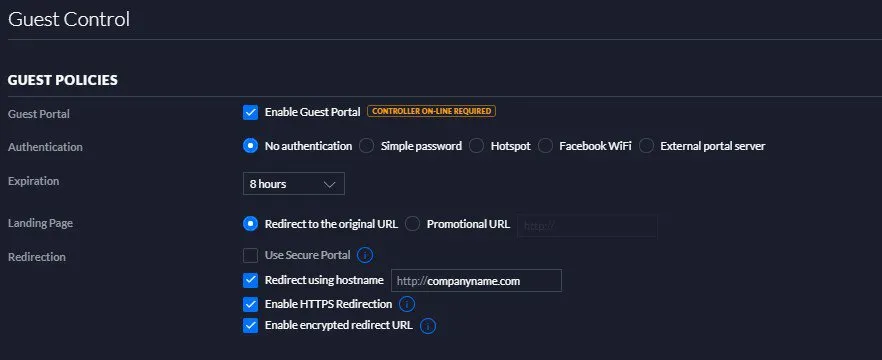882x360 pixels.
Task: Uncheck Enable Guest Portal checkbox
Action: [x=250, y=112]
